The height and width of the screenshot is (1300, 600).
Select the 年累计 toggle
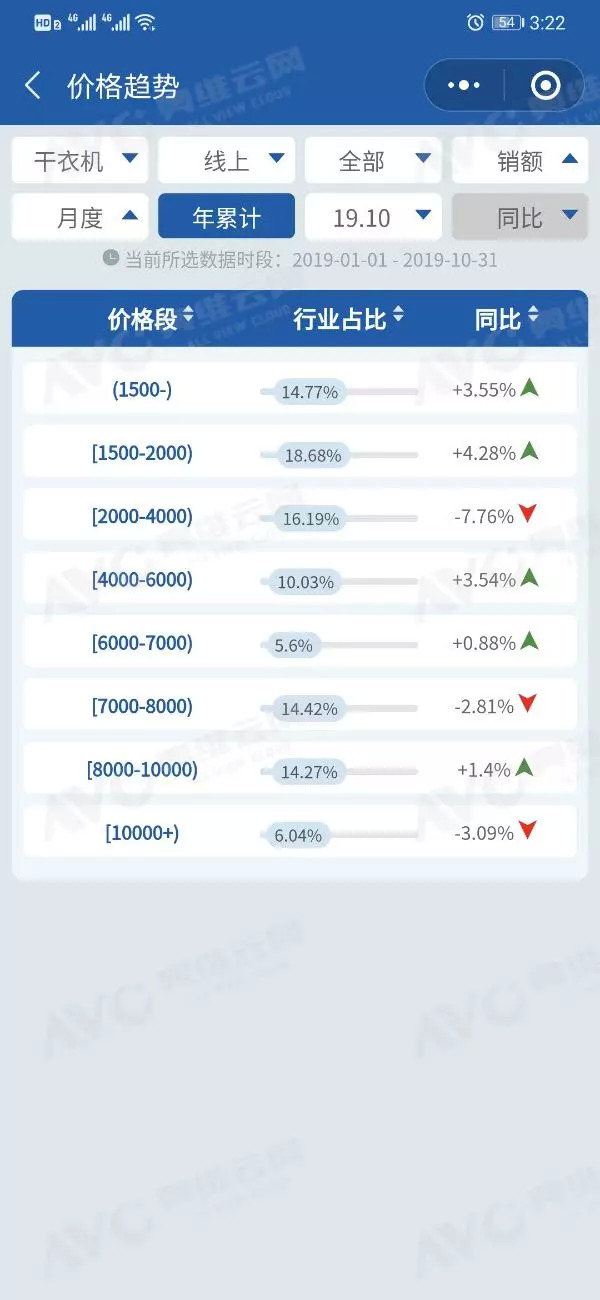pos(226,217)
